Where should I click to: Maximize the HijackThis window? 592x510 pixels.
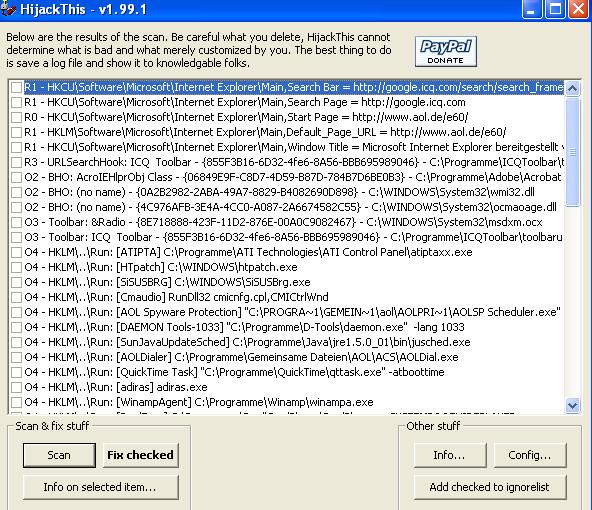(x=555, y=9)
